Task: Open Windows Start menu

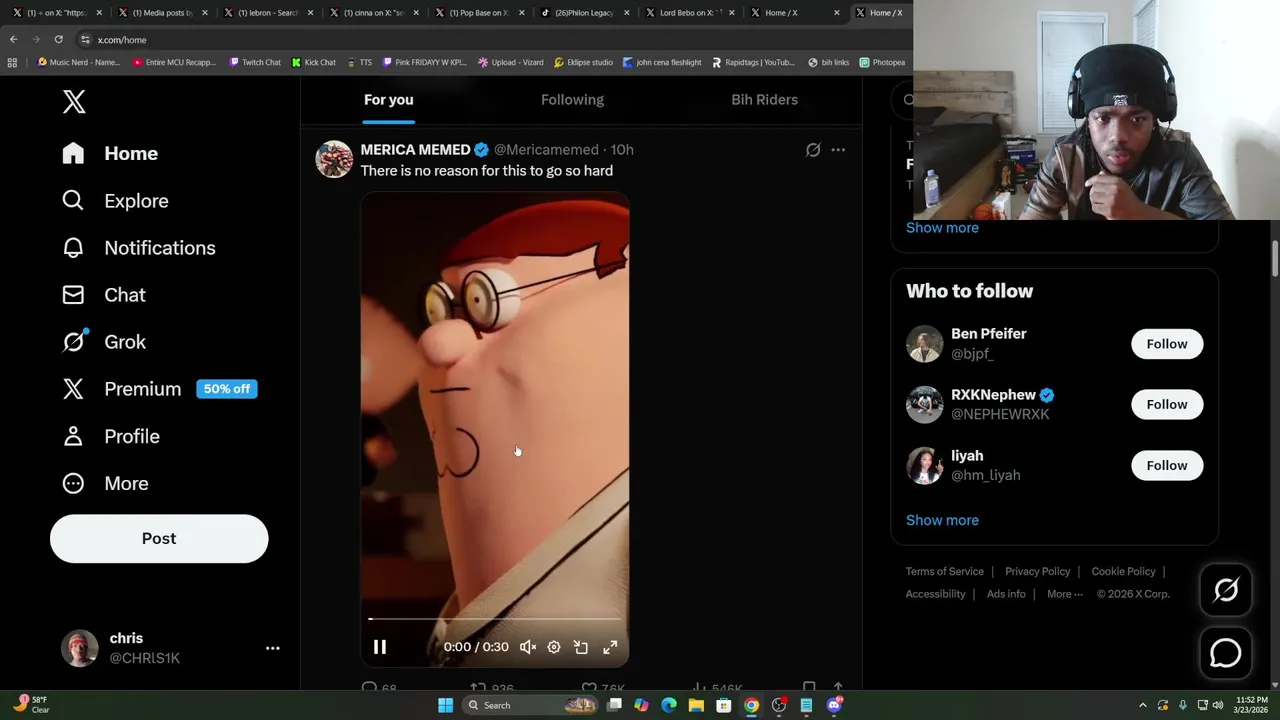Action: 445,705
